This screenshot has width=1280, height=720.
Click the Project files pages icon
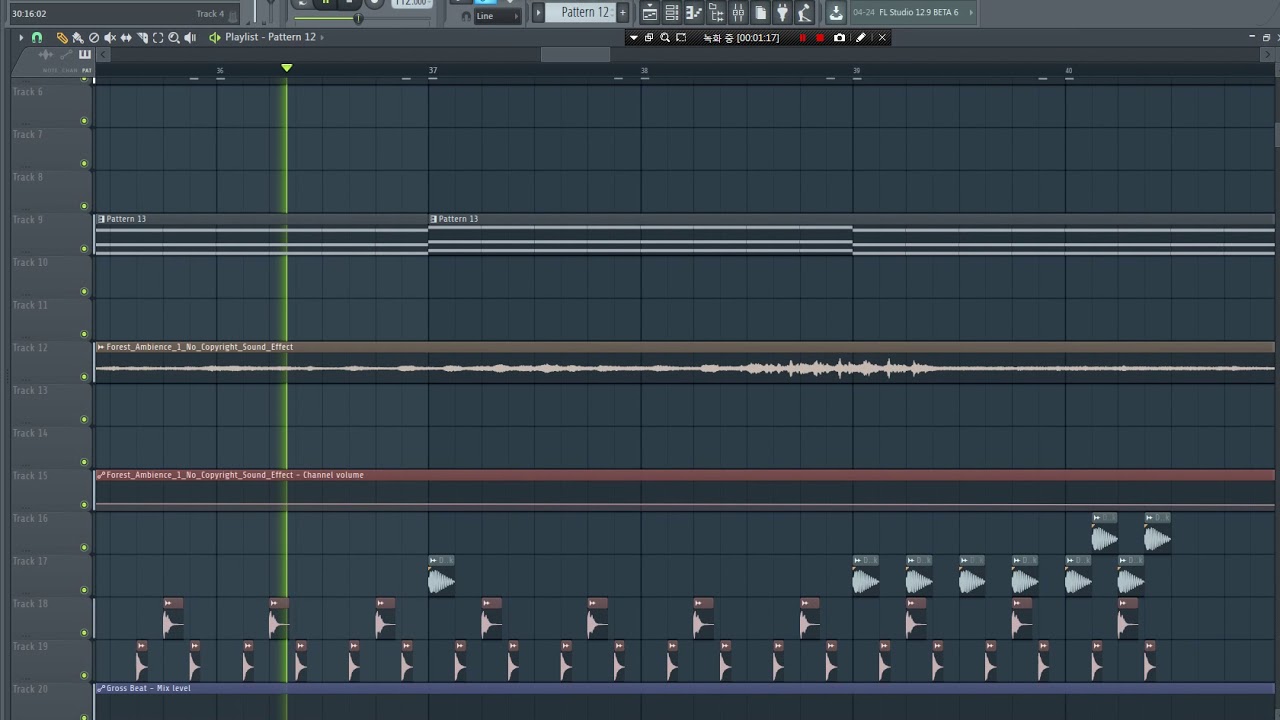point(760,12)
